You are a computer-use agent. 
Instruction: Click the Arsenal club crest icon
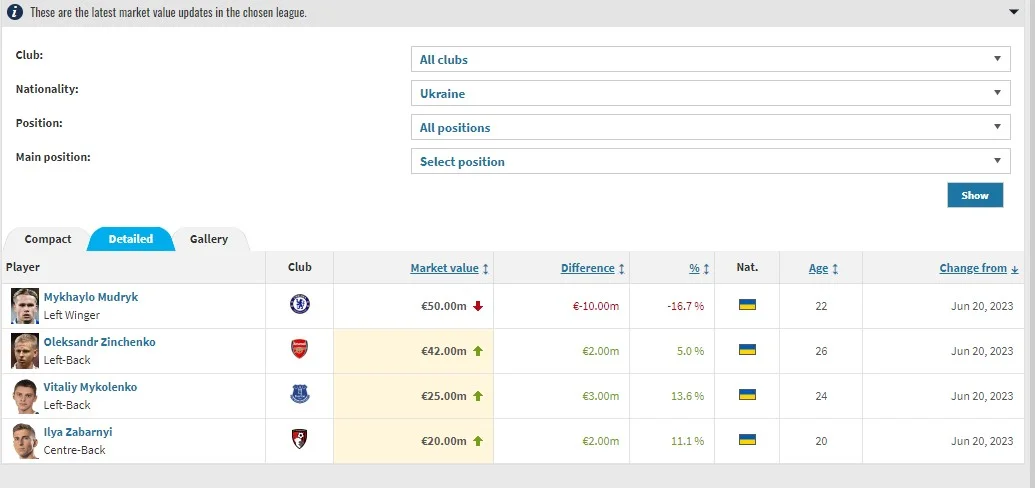coord(298,350)
